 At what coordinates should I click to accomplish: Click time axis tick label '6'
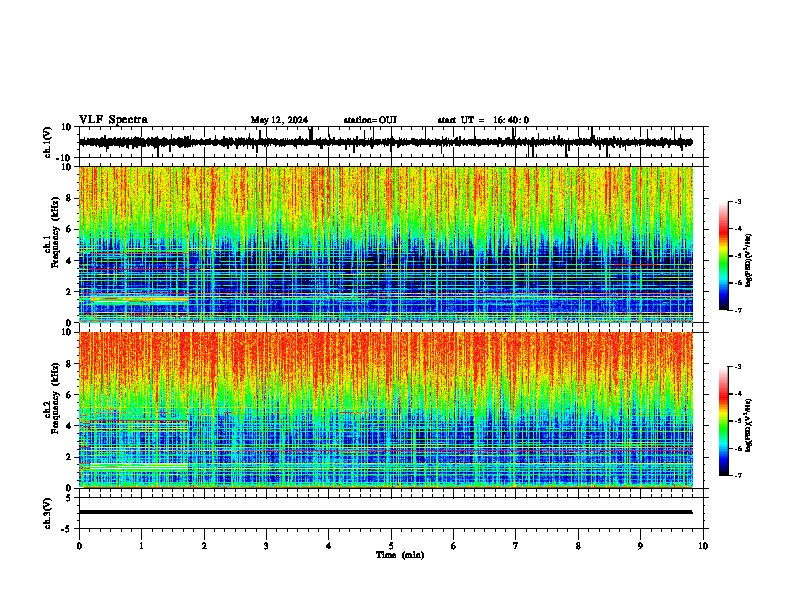tap(454, 546)
